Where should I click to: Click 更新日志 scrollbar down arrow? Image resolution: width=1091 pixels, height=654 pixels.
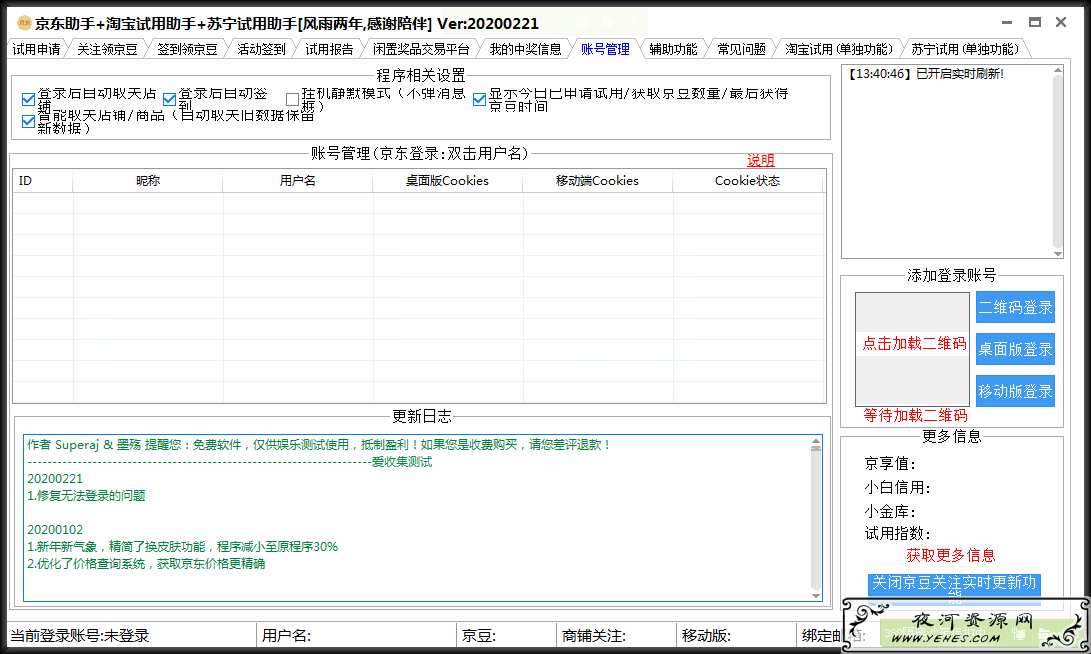pos(815,596)
